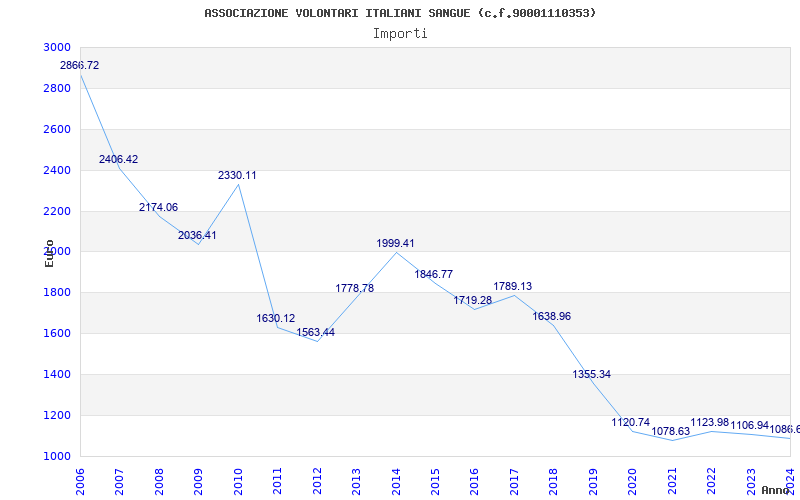Image resolution: width=800 pixels, height=500 pixels.
Task: Select the 1355.34 data label for 2019
Action: tap(591, 374)
